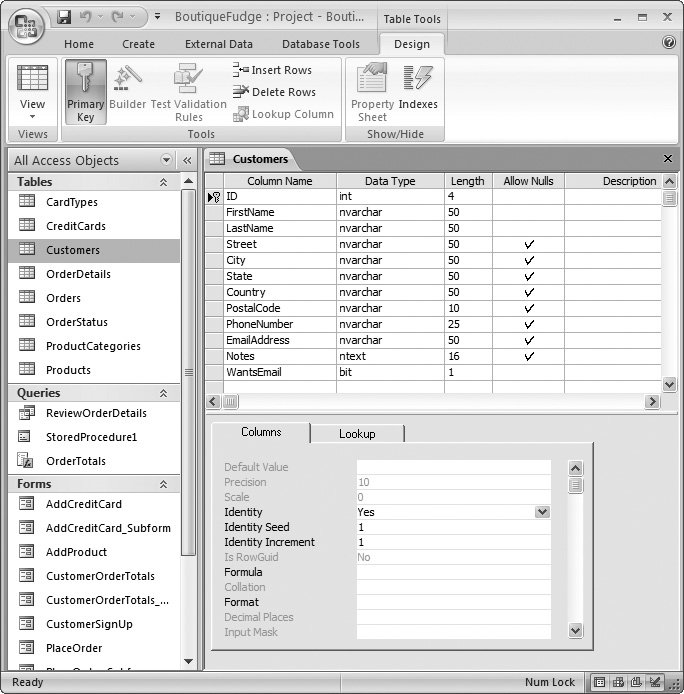Open the Help question mark icon
This screenshot has height=694, width=684.
coord(669,43)
